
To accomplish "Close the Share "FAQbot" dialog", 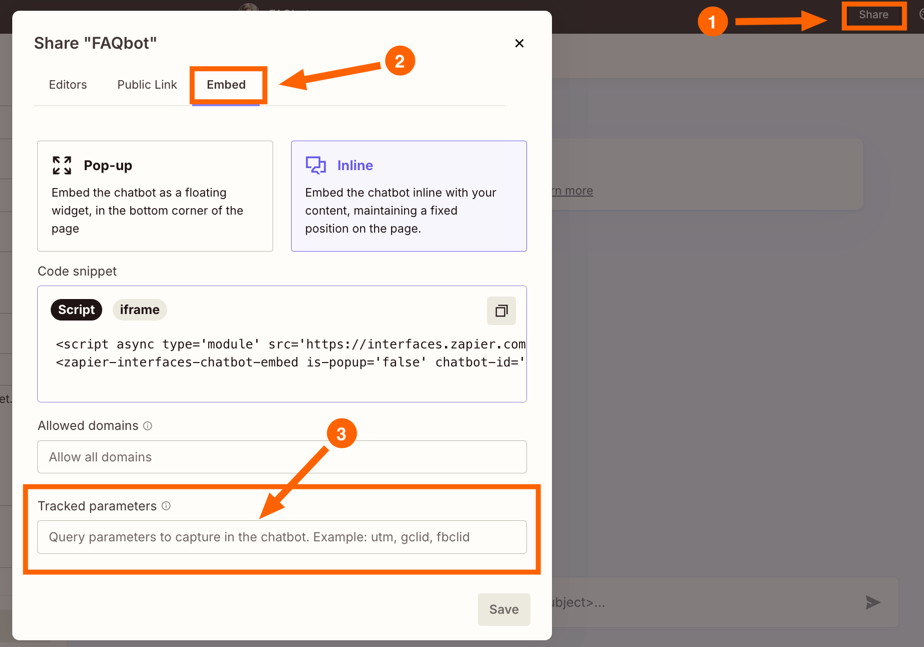I will pyautogui.click(x=519, y=43).
